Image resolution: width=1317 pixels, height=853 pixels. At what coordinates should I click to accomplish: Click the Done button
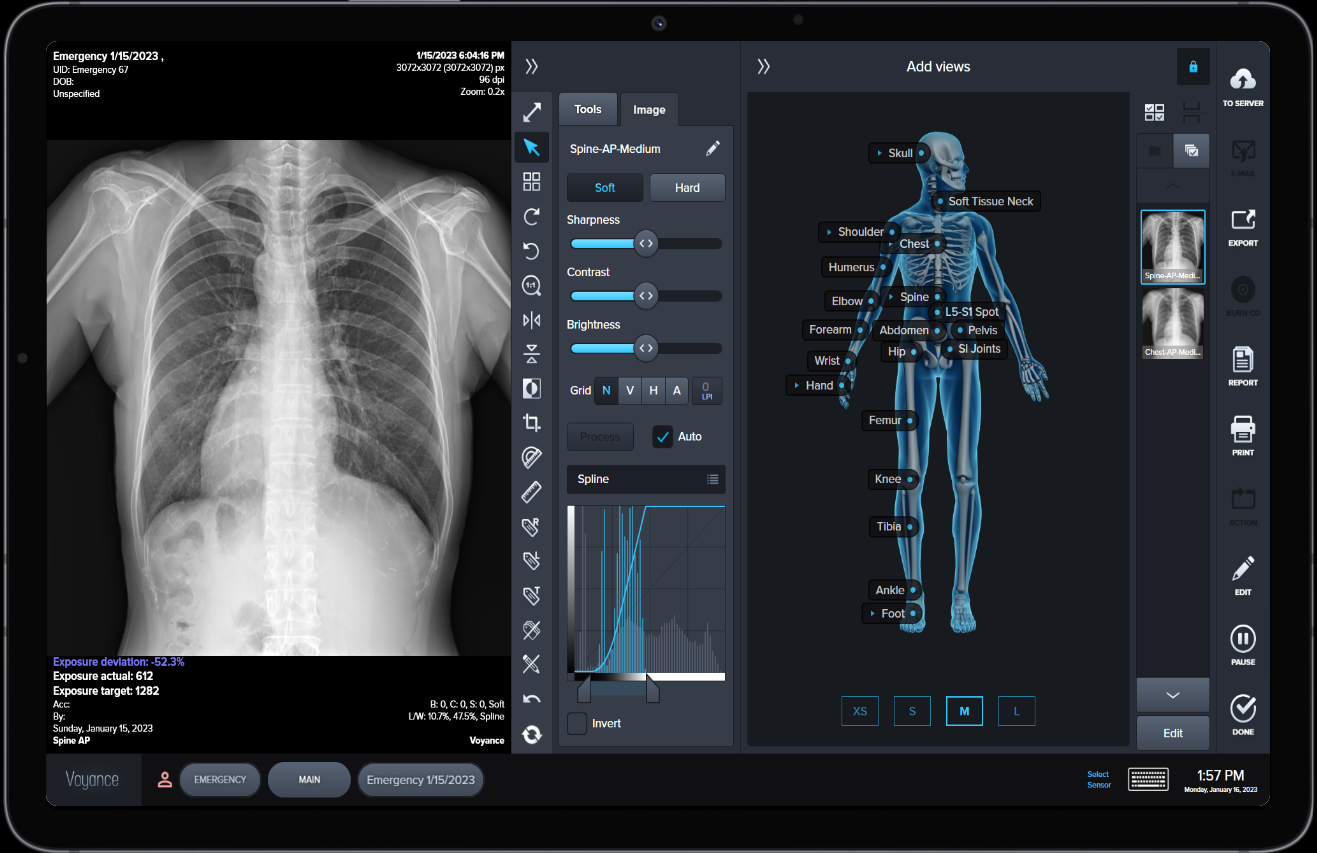(x=1242, y=714)
